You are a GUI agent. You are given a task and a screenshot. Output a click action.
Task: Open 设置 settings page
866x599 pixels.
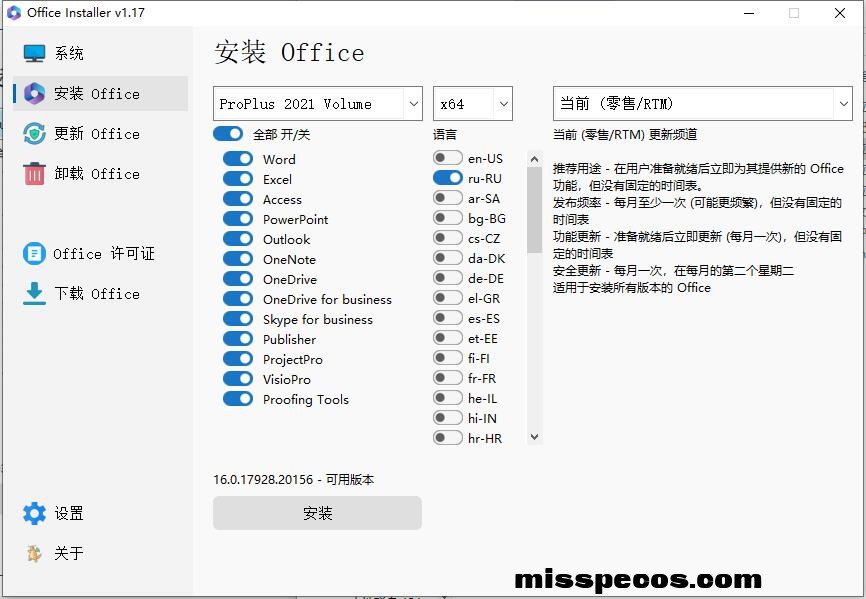pos(101,513)
